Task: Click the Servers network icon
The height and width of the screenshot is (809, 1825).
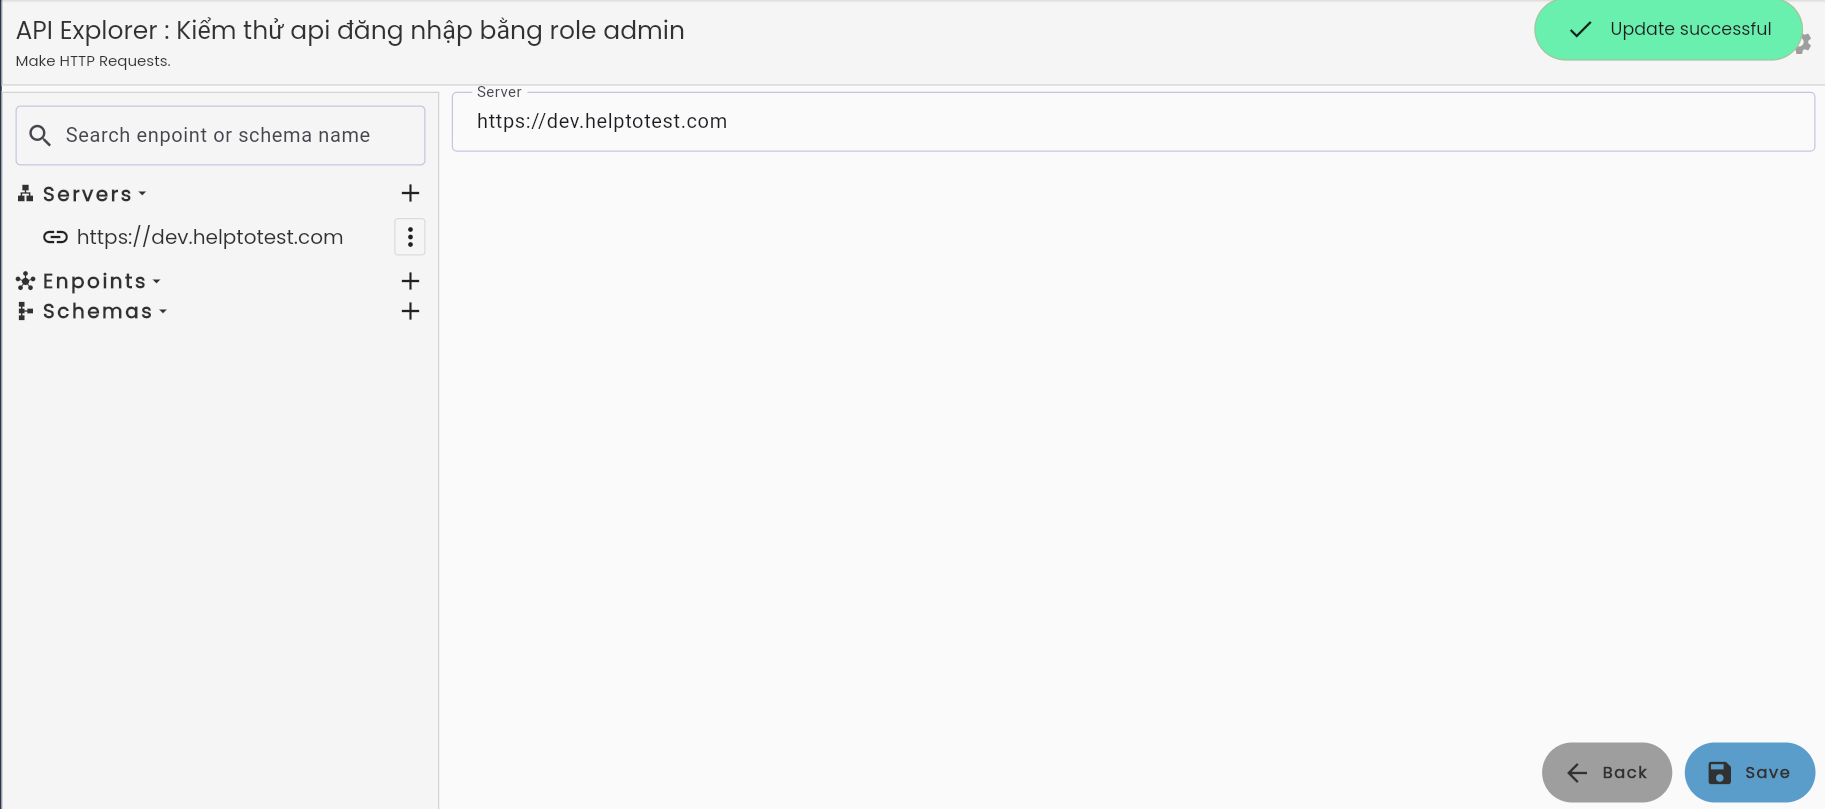Action: pyautogui.click(x=26, y=194)
